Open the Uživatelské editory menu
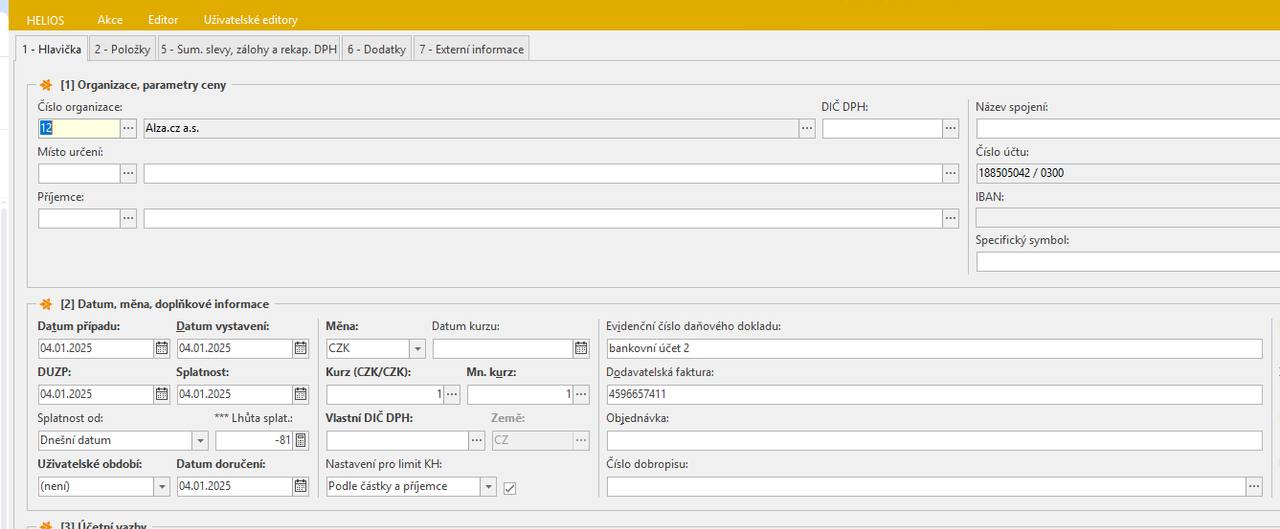 (x=250, y=20)
